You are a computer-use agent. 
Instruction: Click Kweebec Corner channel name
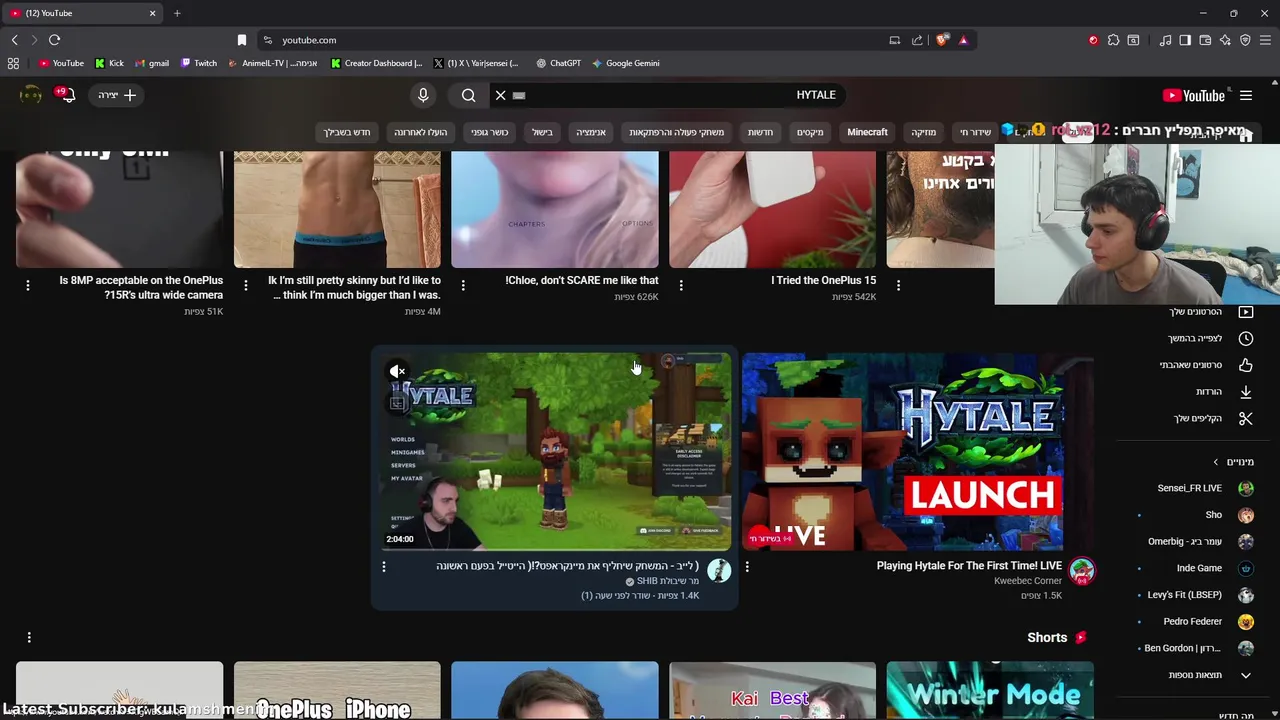[1028, 581]
